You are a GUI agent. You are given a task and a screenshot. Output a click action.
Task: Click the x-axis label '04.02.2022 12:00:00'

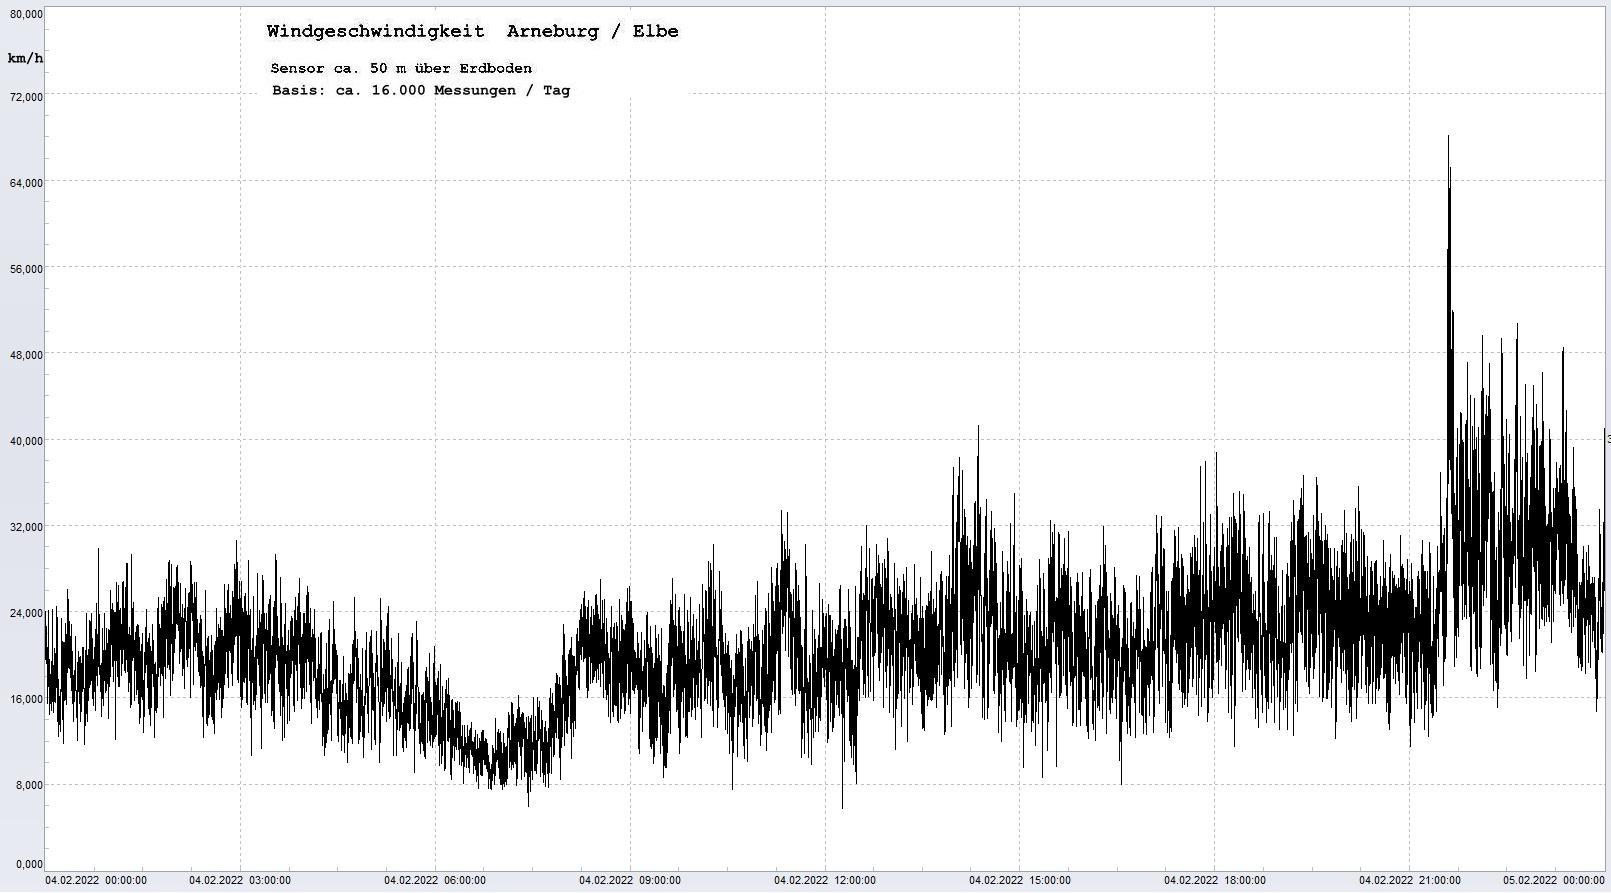point(825,880)
